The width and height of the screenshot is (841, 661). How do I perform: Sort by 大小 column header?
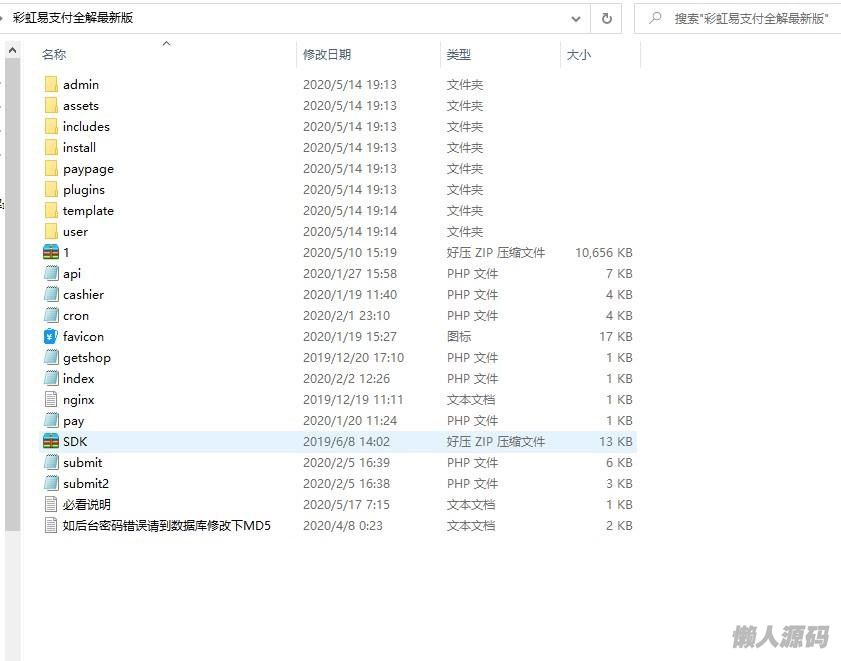578,55
